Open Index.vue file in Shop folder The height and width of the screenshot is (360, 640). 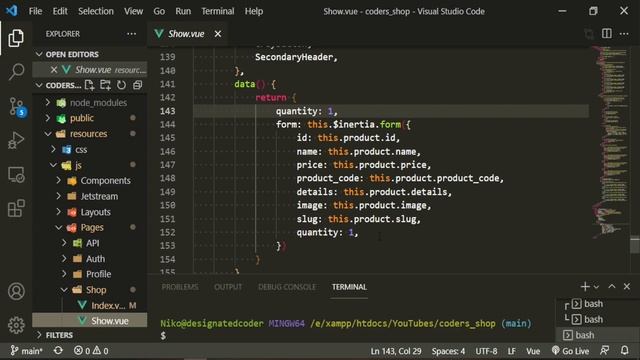pyautogui.click(x=90, y=305)
